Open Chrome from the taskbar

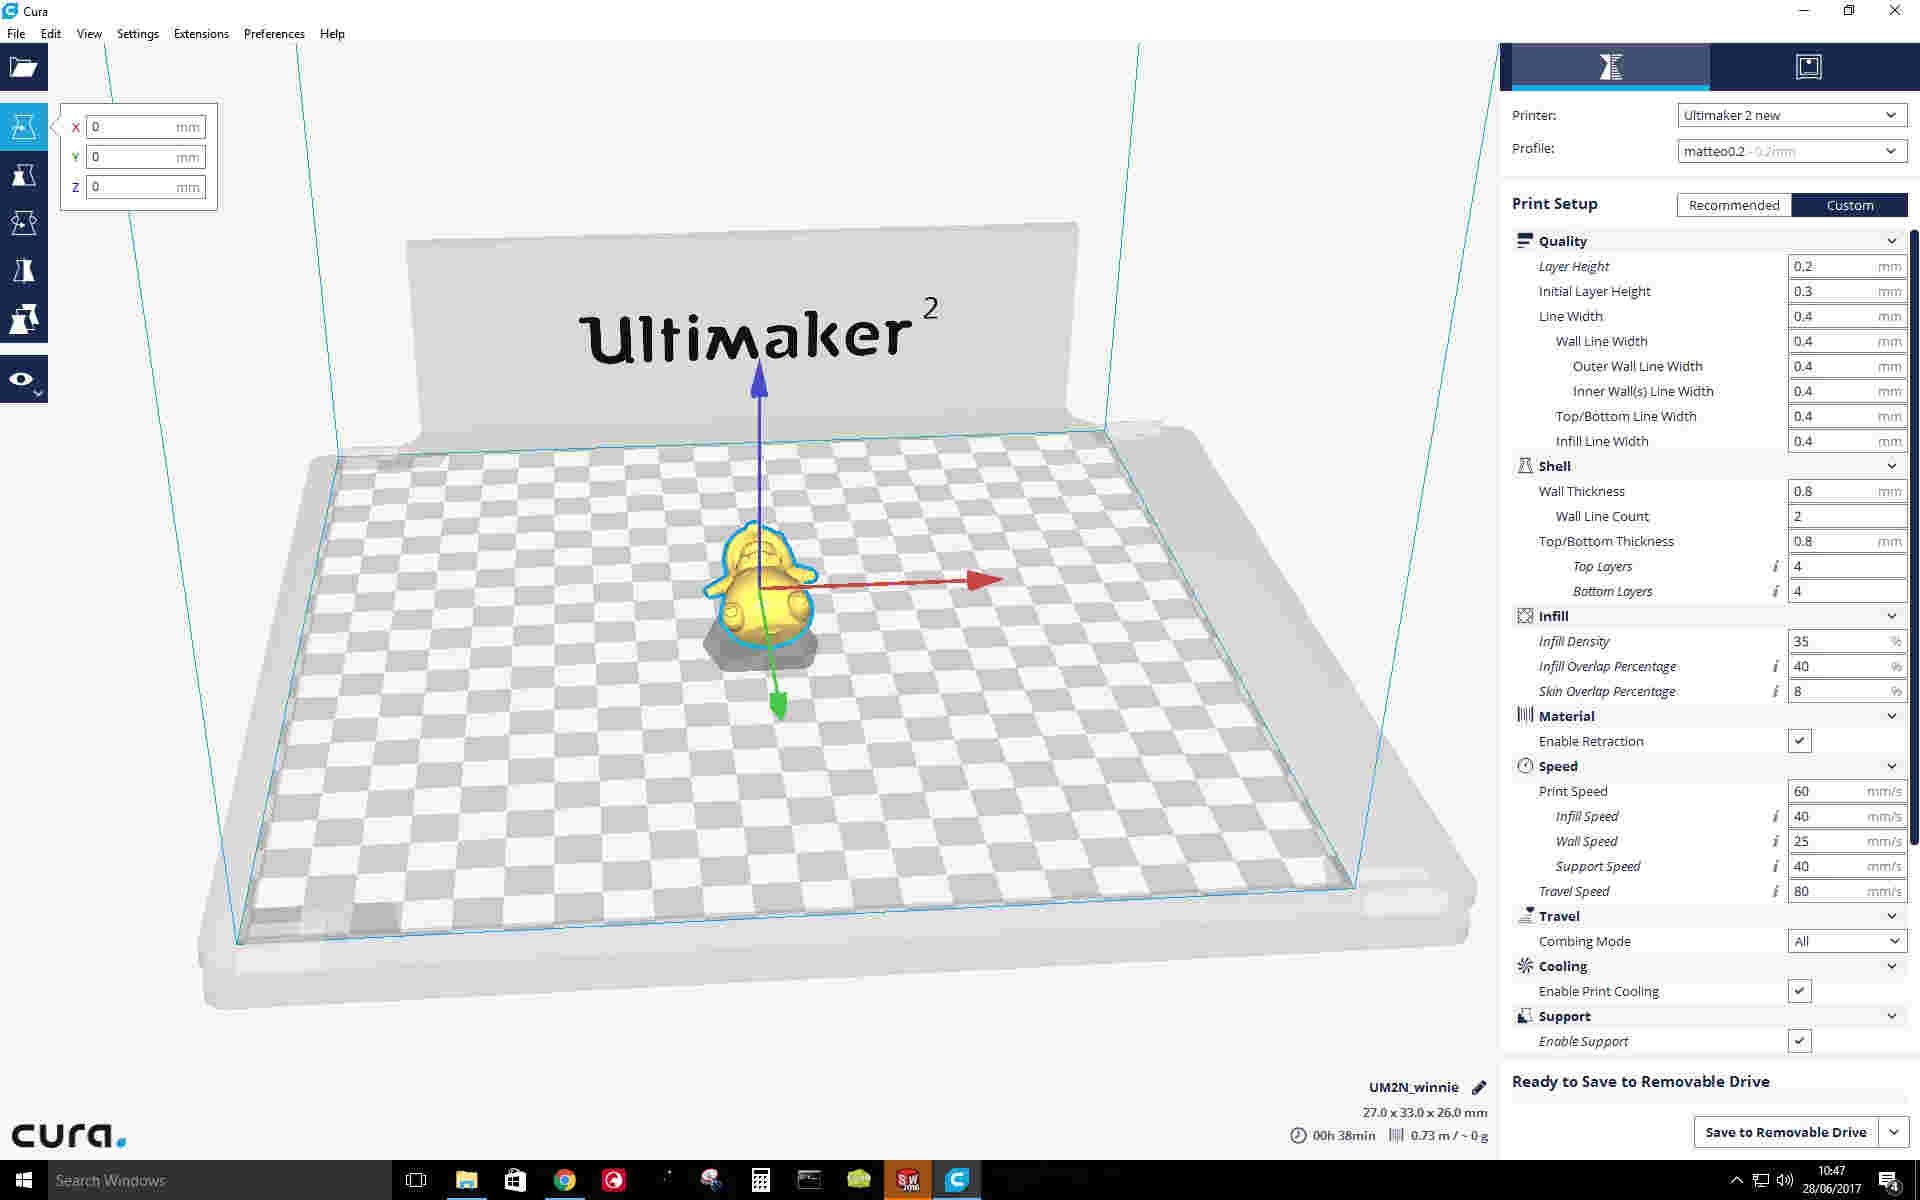coord(565,1180)
